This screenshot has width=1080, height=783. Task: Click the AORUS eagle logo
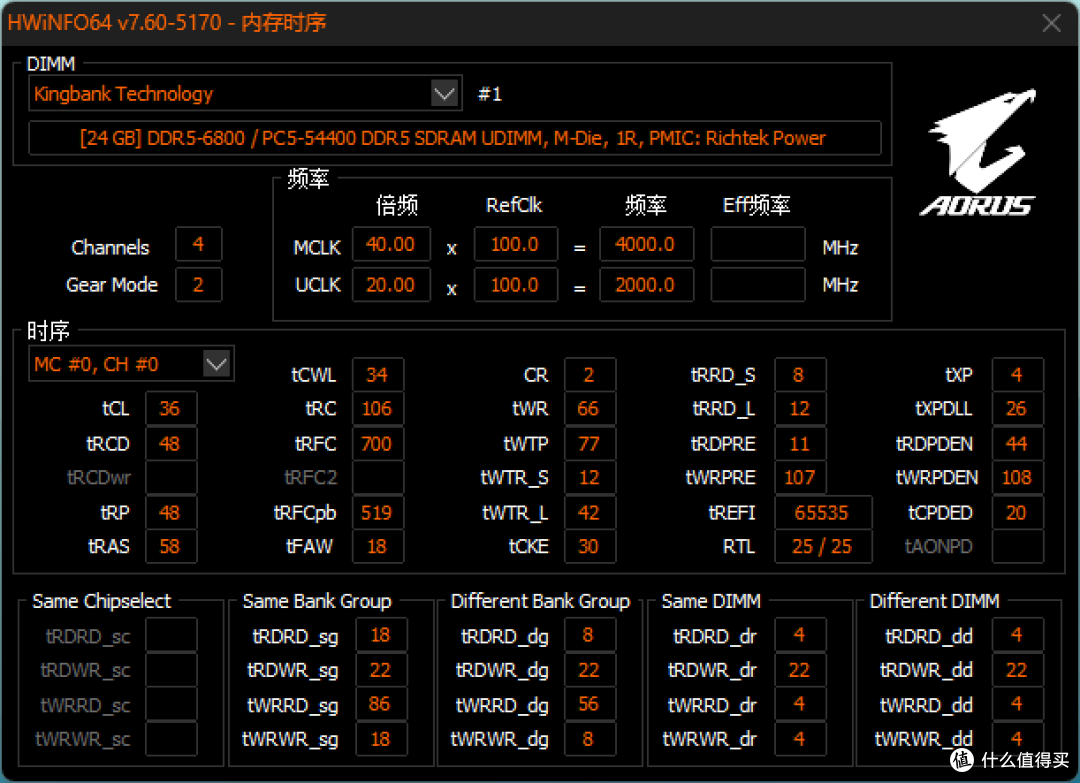[977, 152]
